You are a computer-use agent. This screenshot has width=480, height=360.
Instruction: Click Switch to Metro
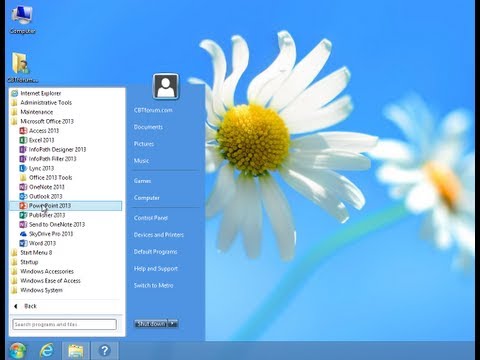[153, 286]
